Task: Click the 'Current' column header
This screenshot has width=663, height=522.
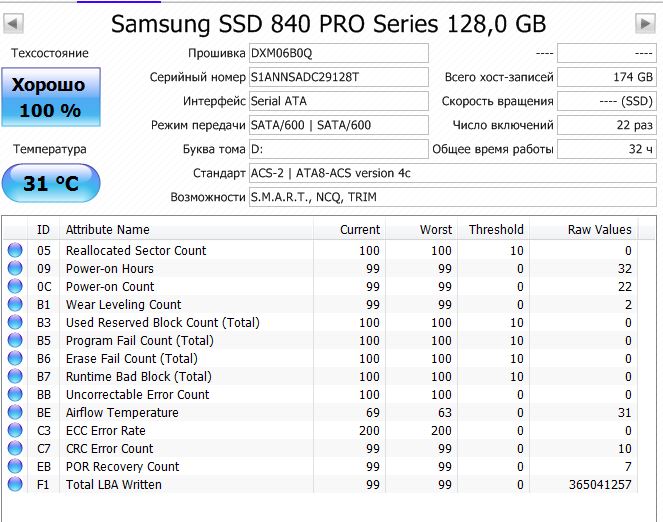Action: 359,229
